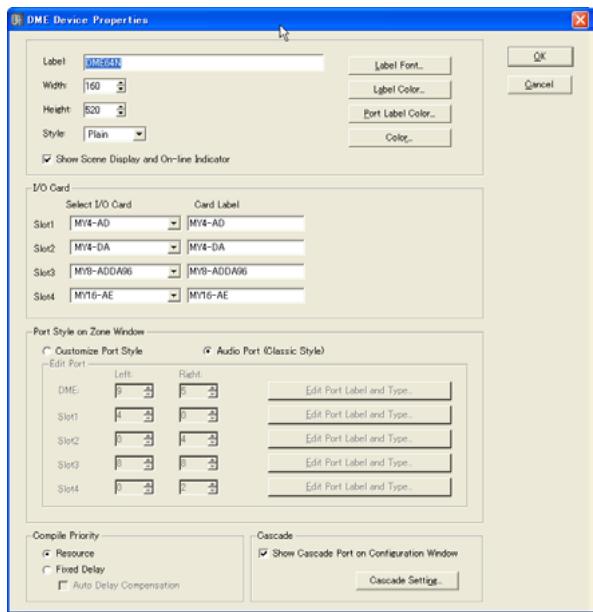
Task: Open the Slot4 I/O card dropdown
Action: click(x=125, y=295)
